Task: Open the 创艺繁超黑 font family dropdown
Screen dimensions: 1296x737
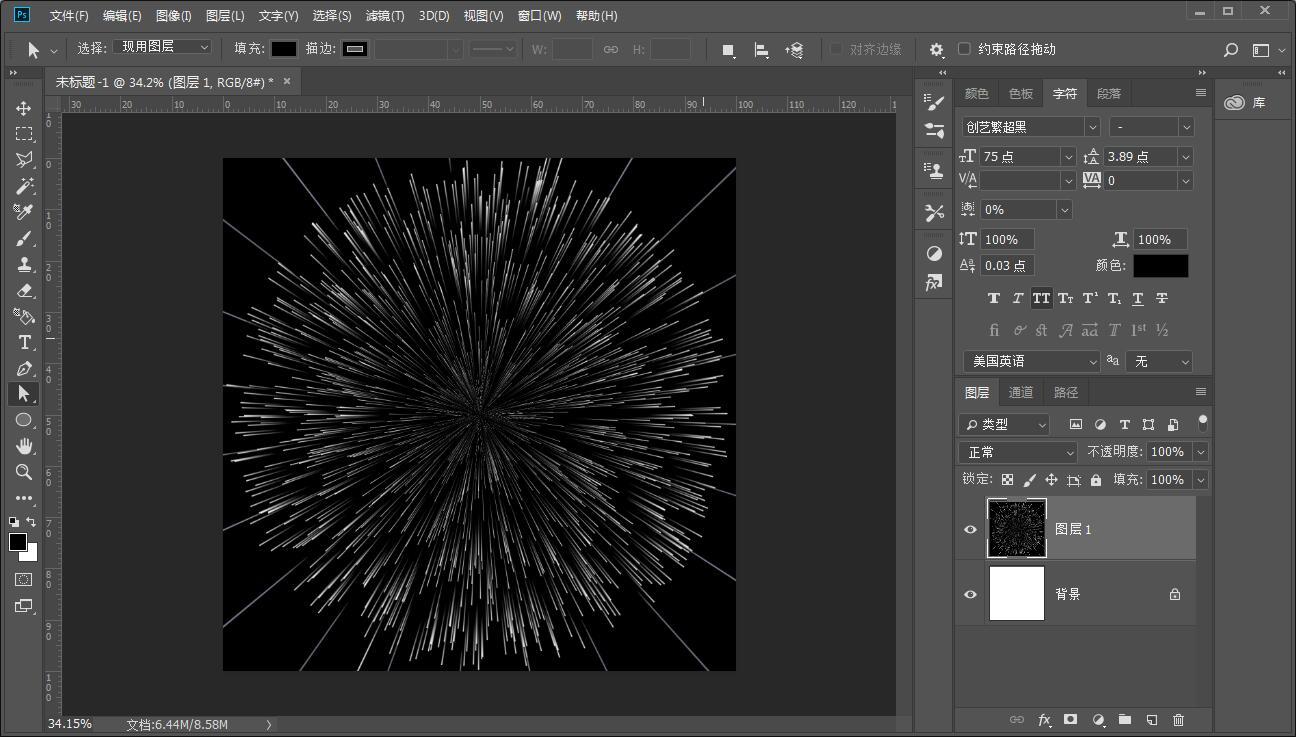Action: (1092, 127)
